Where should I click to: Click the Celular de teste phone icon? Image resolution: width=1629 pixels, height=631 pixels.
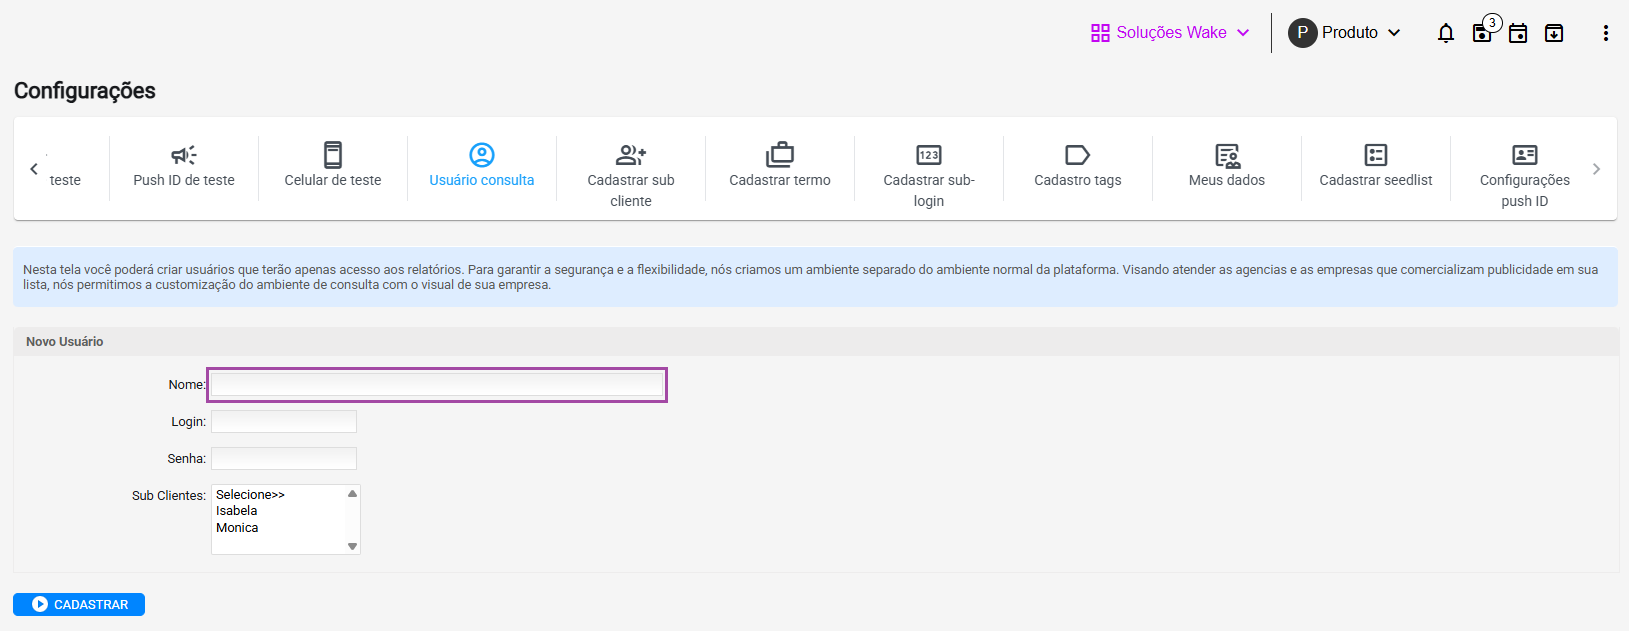(333, 155)
